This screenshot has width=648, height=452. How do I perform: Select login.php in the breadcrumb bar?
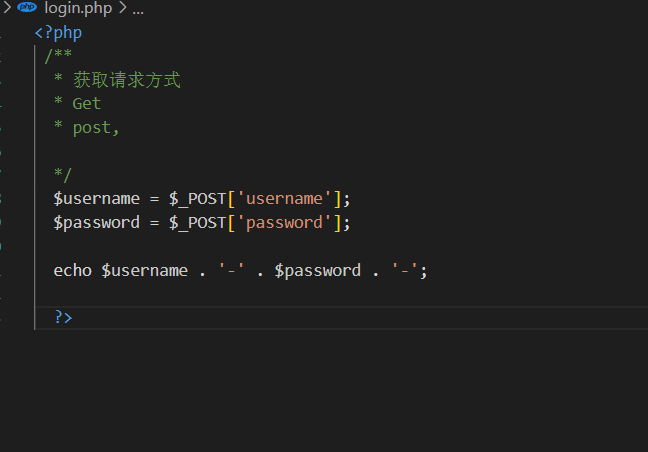78,8
